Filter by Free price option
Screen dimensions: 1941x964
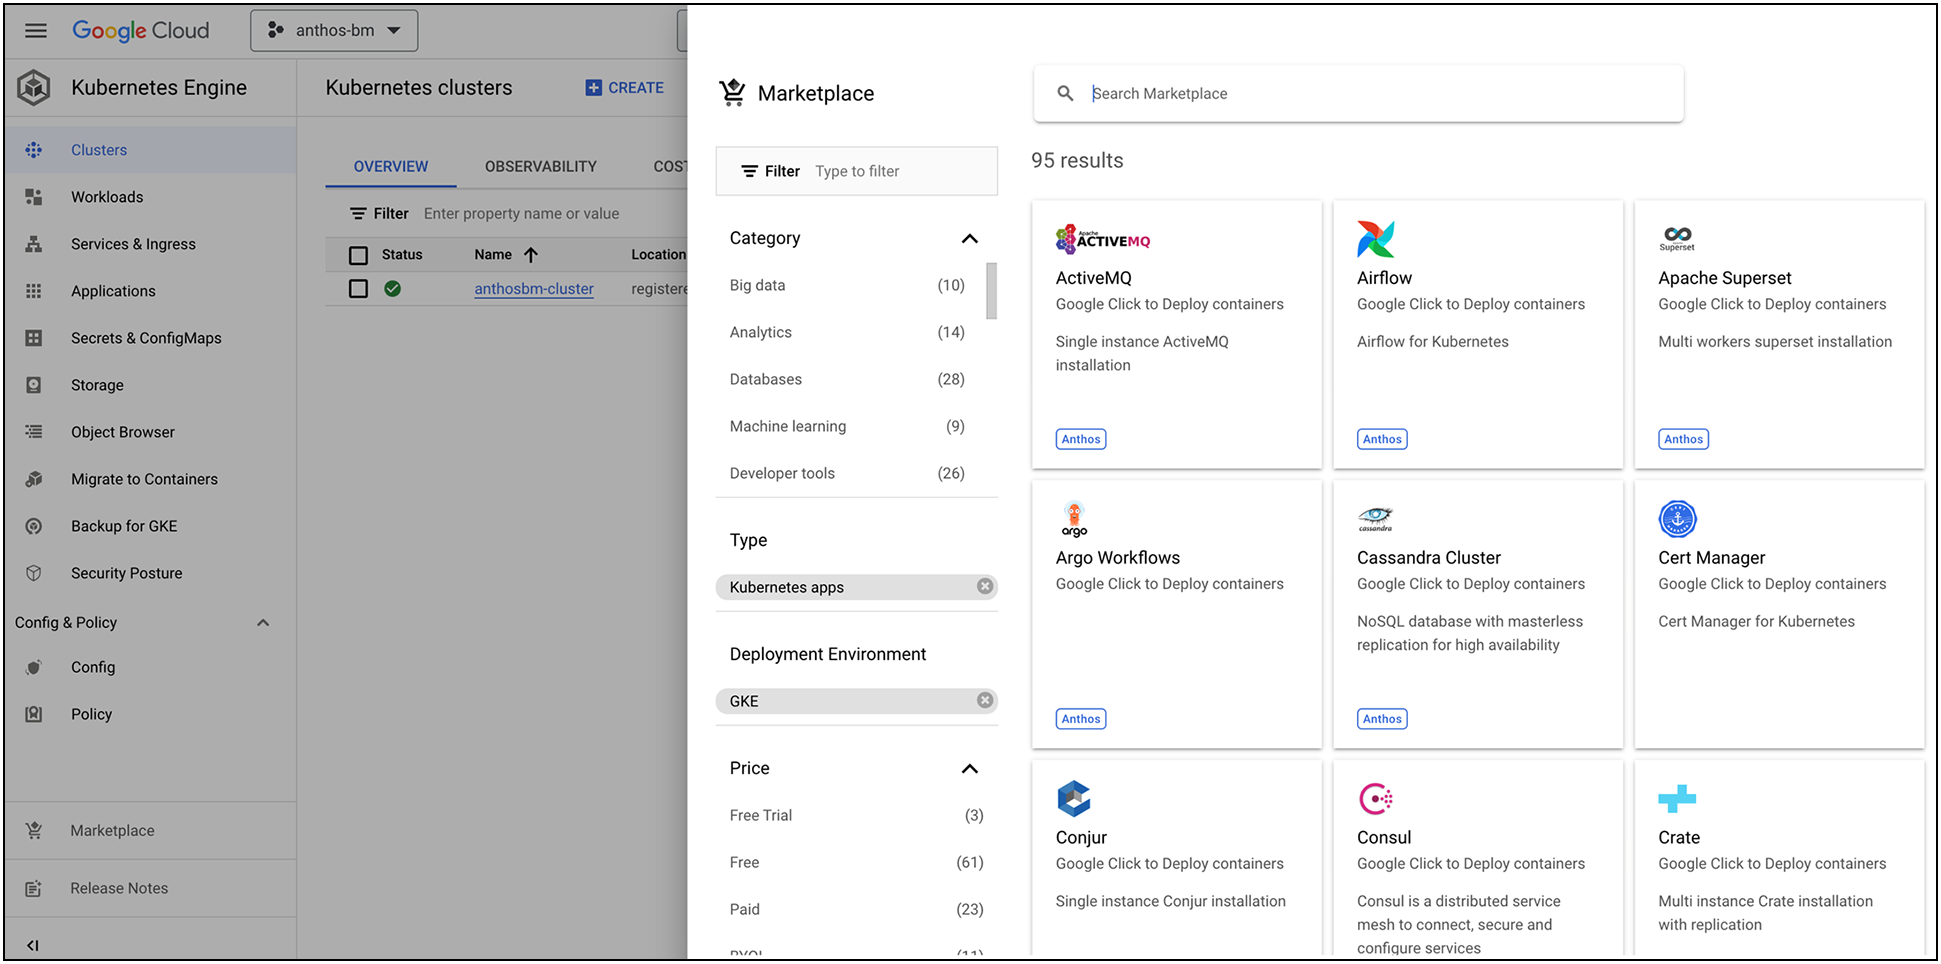click(x=857, y=862)
